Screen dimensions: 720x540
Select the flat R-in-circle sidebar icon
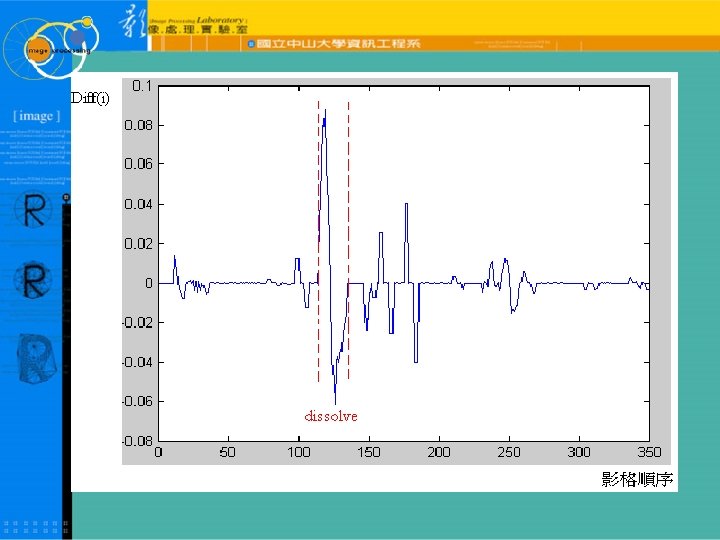tap(33, 210)
